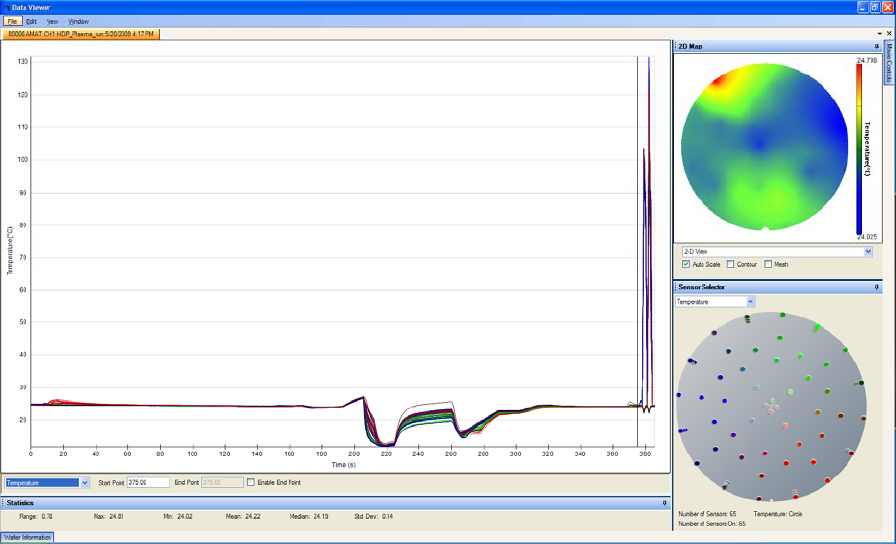
Task: Open Sensor Selector Temperature dropdown
Action: pos(750,301)
